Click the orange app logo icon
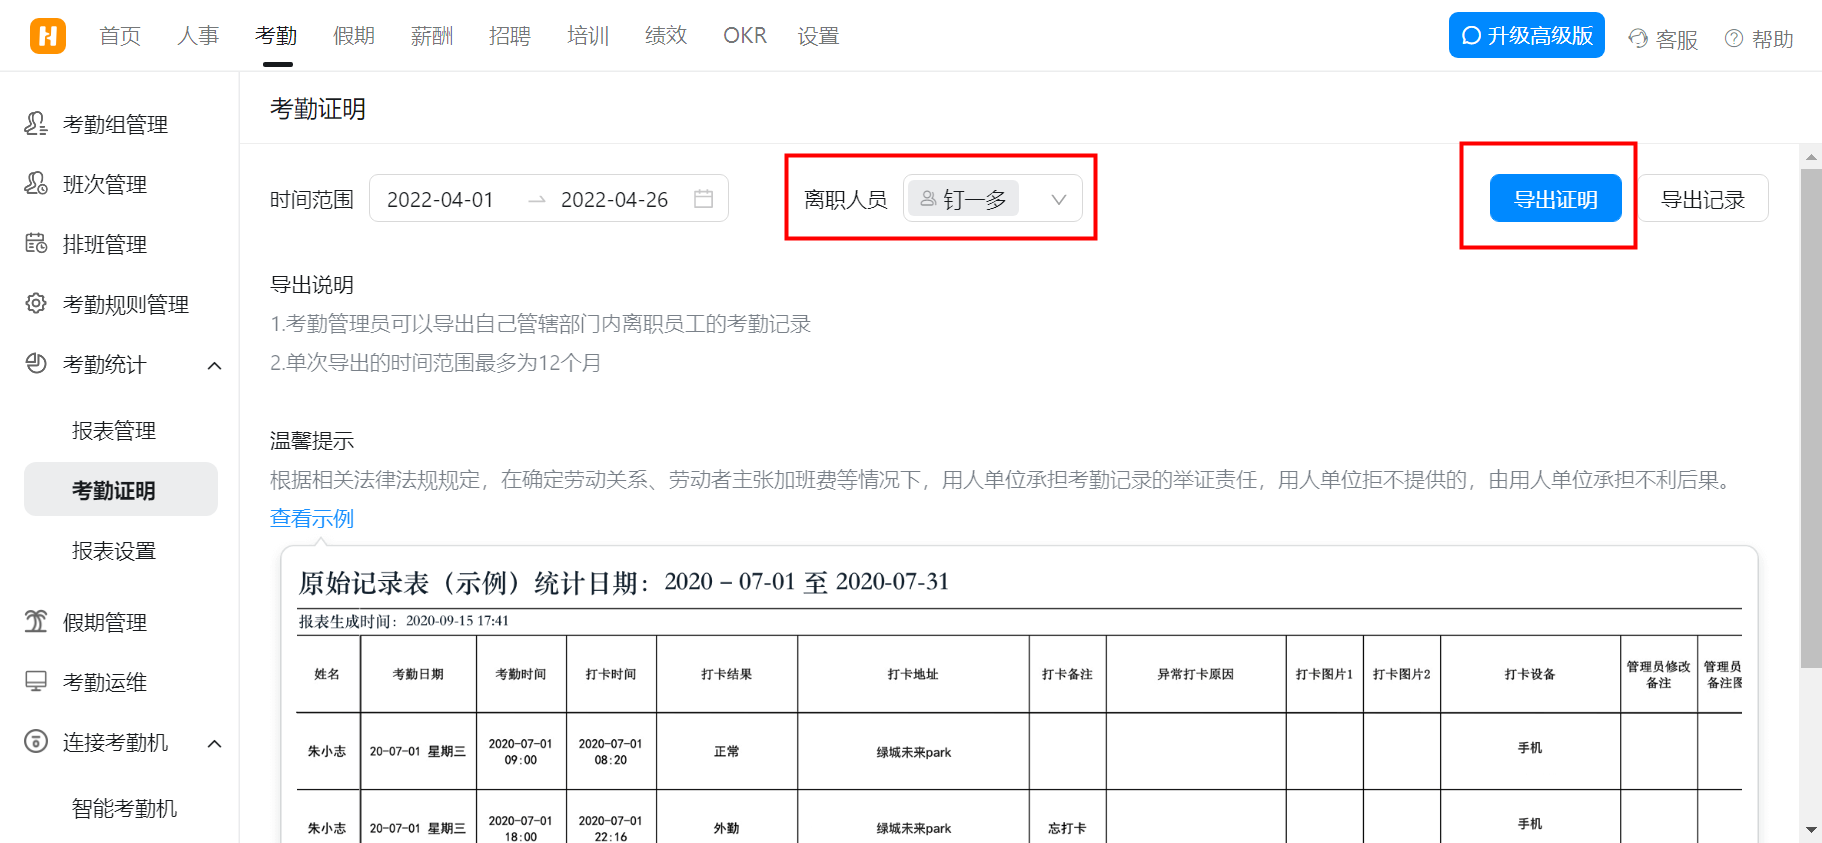Viewport: 1822px width, 843px height. coord(47,36)
